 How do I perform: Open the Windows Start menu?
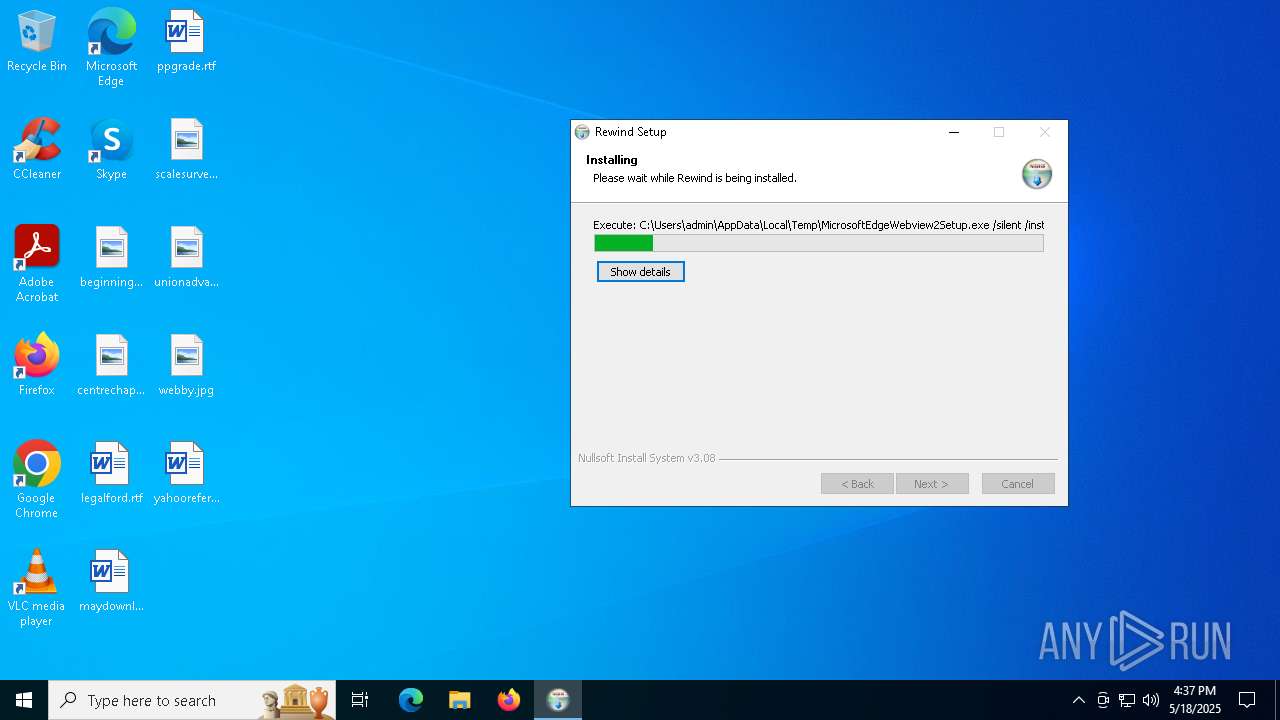point(24,700)
